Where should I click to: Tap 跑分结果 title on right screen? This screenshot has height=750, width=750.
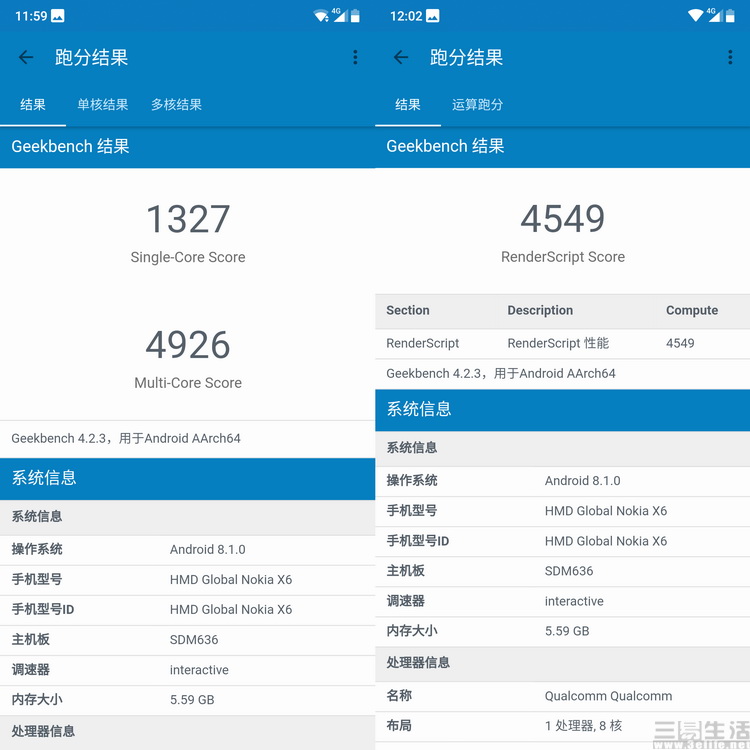[x=466, y=57]
